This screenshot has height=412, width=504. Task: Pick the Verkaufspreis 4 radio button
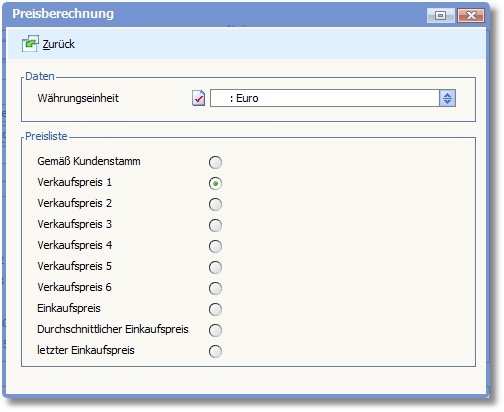click(x=215, y=246)
